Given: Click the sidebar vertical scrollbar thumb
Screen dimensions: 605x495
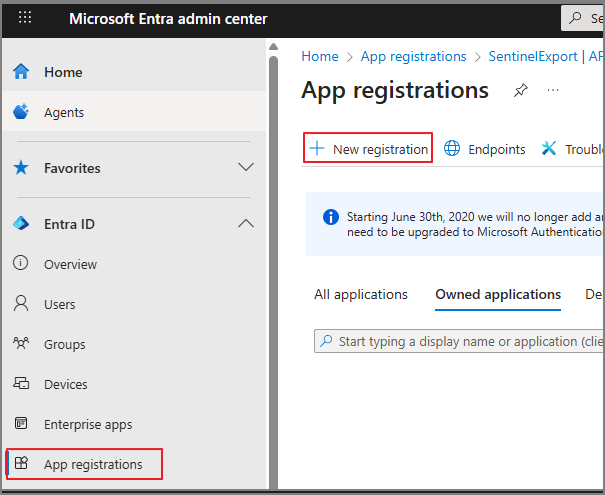Looking at the screenshot, I should [274, 272].
